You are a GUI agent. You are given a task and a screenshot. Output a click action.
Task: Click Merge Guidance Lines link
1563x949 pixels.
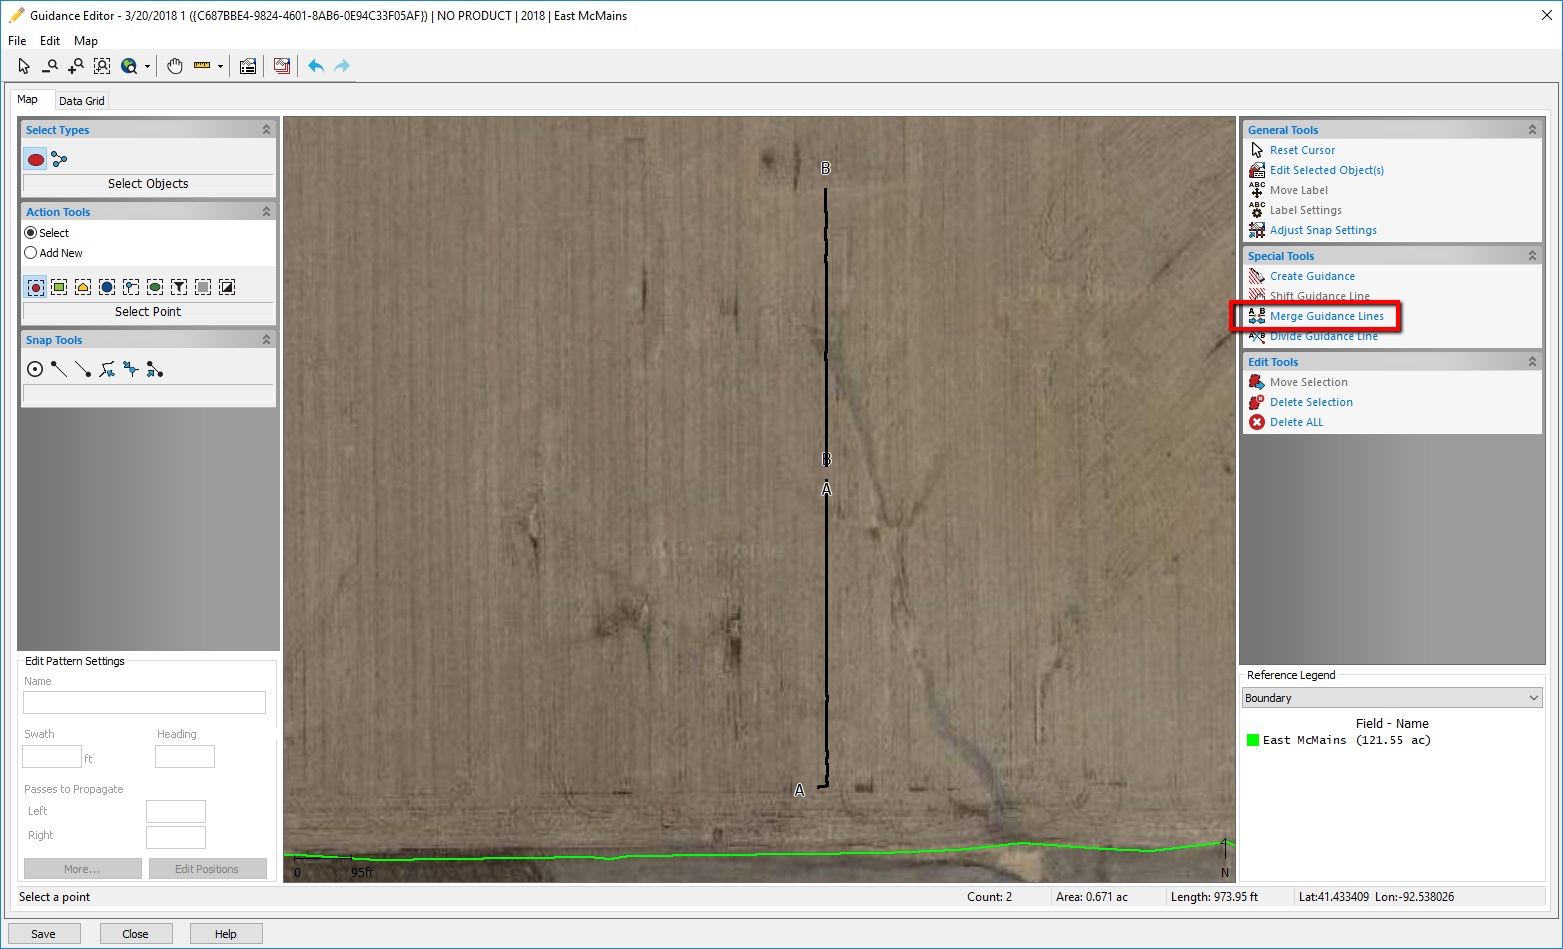[x=1326, y=316]
